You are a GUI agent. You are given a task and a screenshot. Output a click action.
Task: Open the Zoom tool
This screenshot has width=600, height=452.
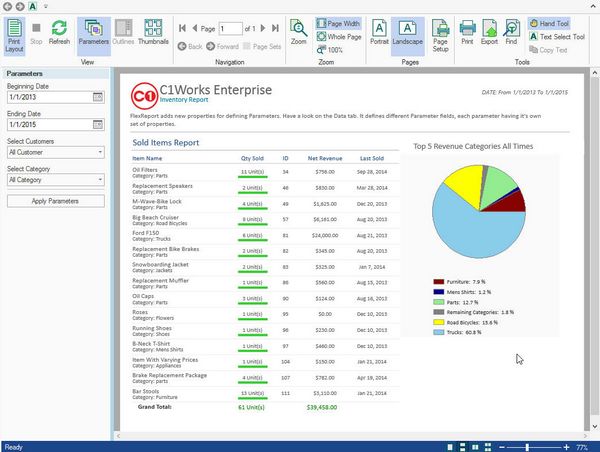(x=298, y=32)
